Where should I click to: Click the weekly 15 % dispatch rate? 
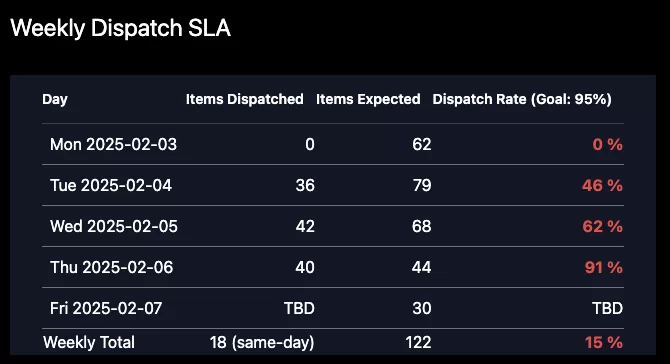[x=604, y=342]
